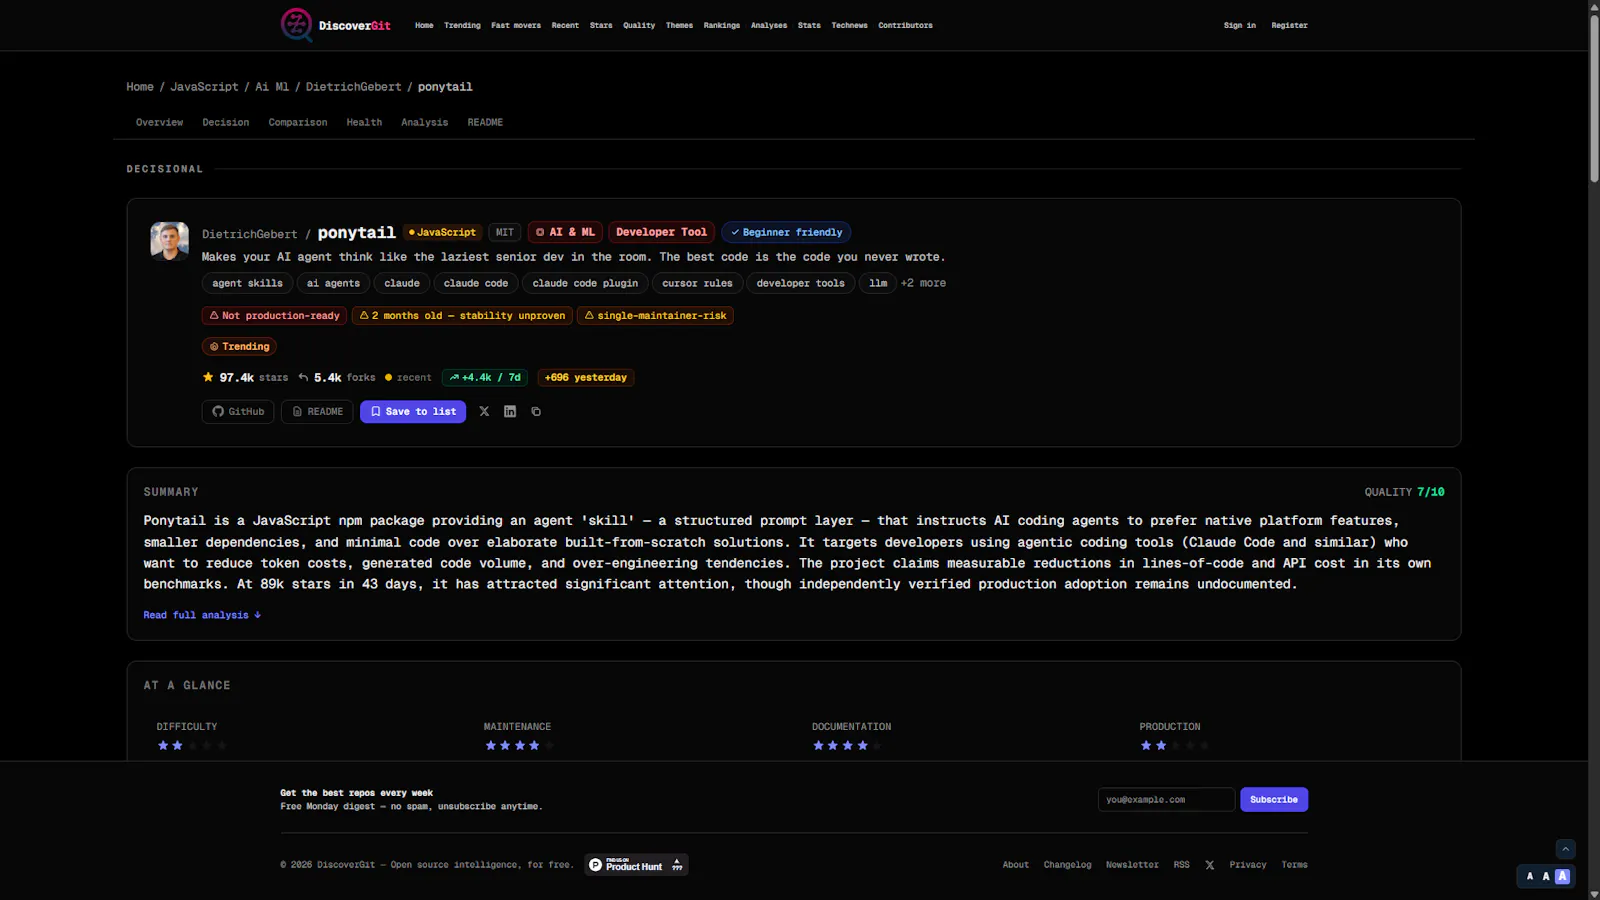Open the X profile icon in the footer
The width and height of the screenshot is (1600, 900).
pyautogui.click(x=1210, y=865)
